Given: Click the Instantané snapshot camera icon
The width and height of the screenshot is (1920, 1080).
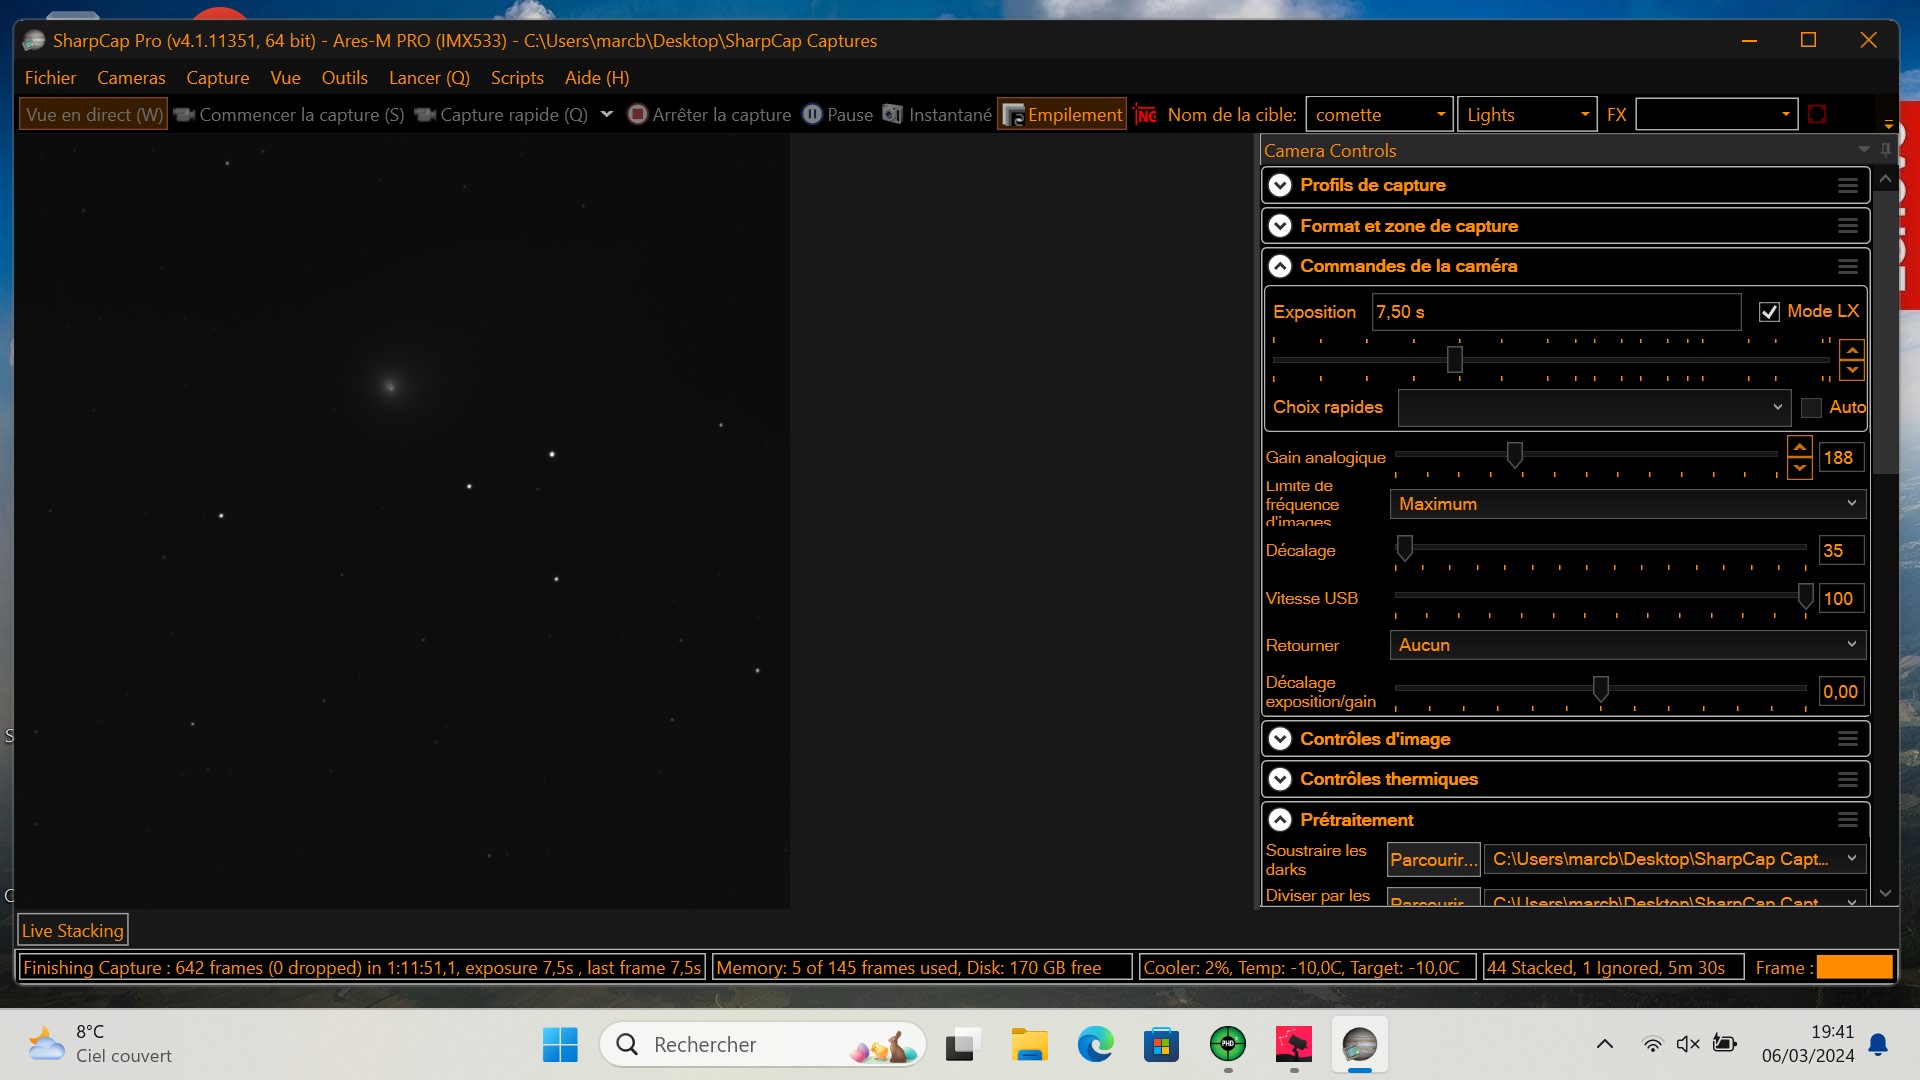Looking at the screenshot, I should pos(892,115).
